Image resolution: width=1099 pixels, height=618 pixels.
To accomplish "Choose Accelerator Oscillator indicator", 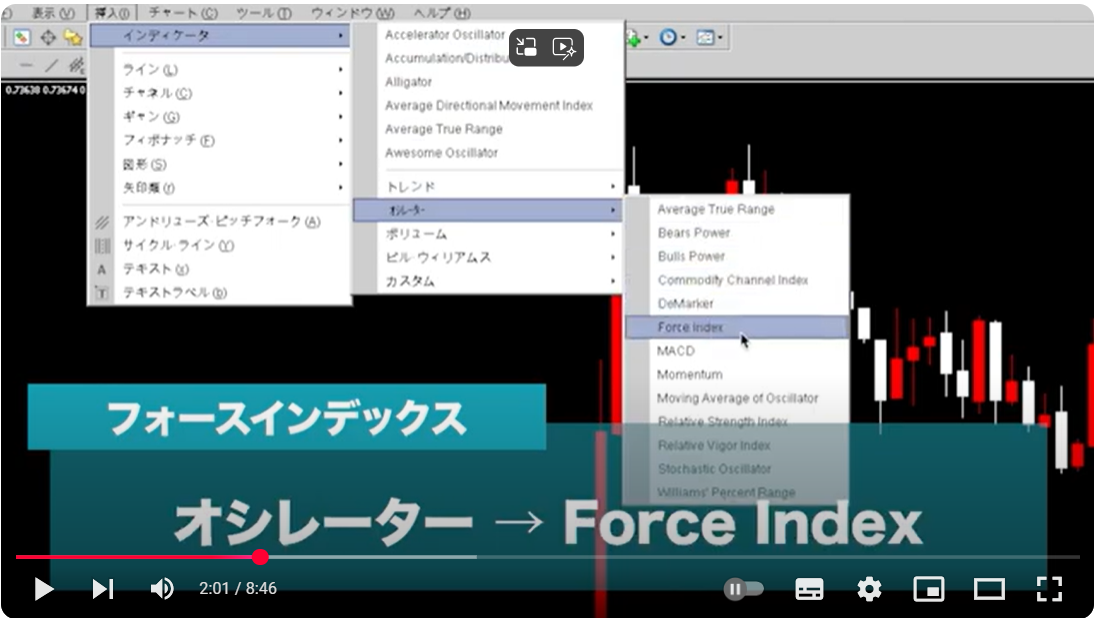I will (445, 34).
